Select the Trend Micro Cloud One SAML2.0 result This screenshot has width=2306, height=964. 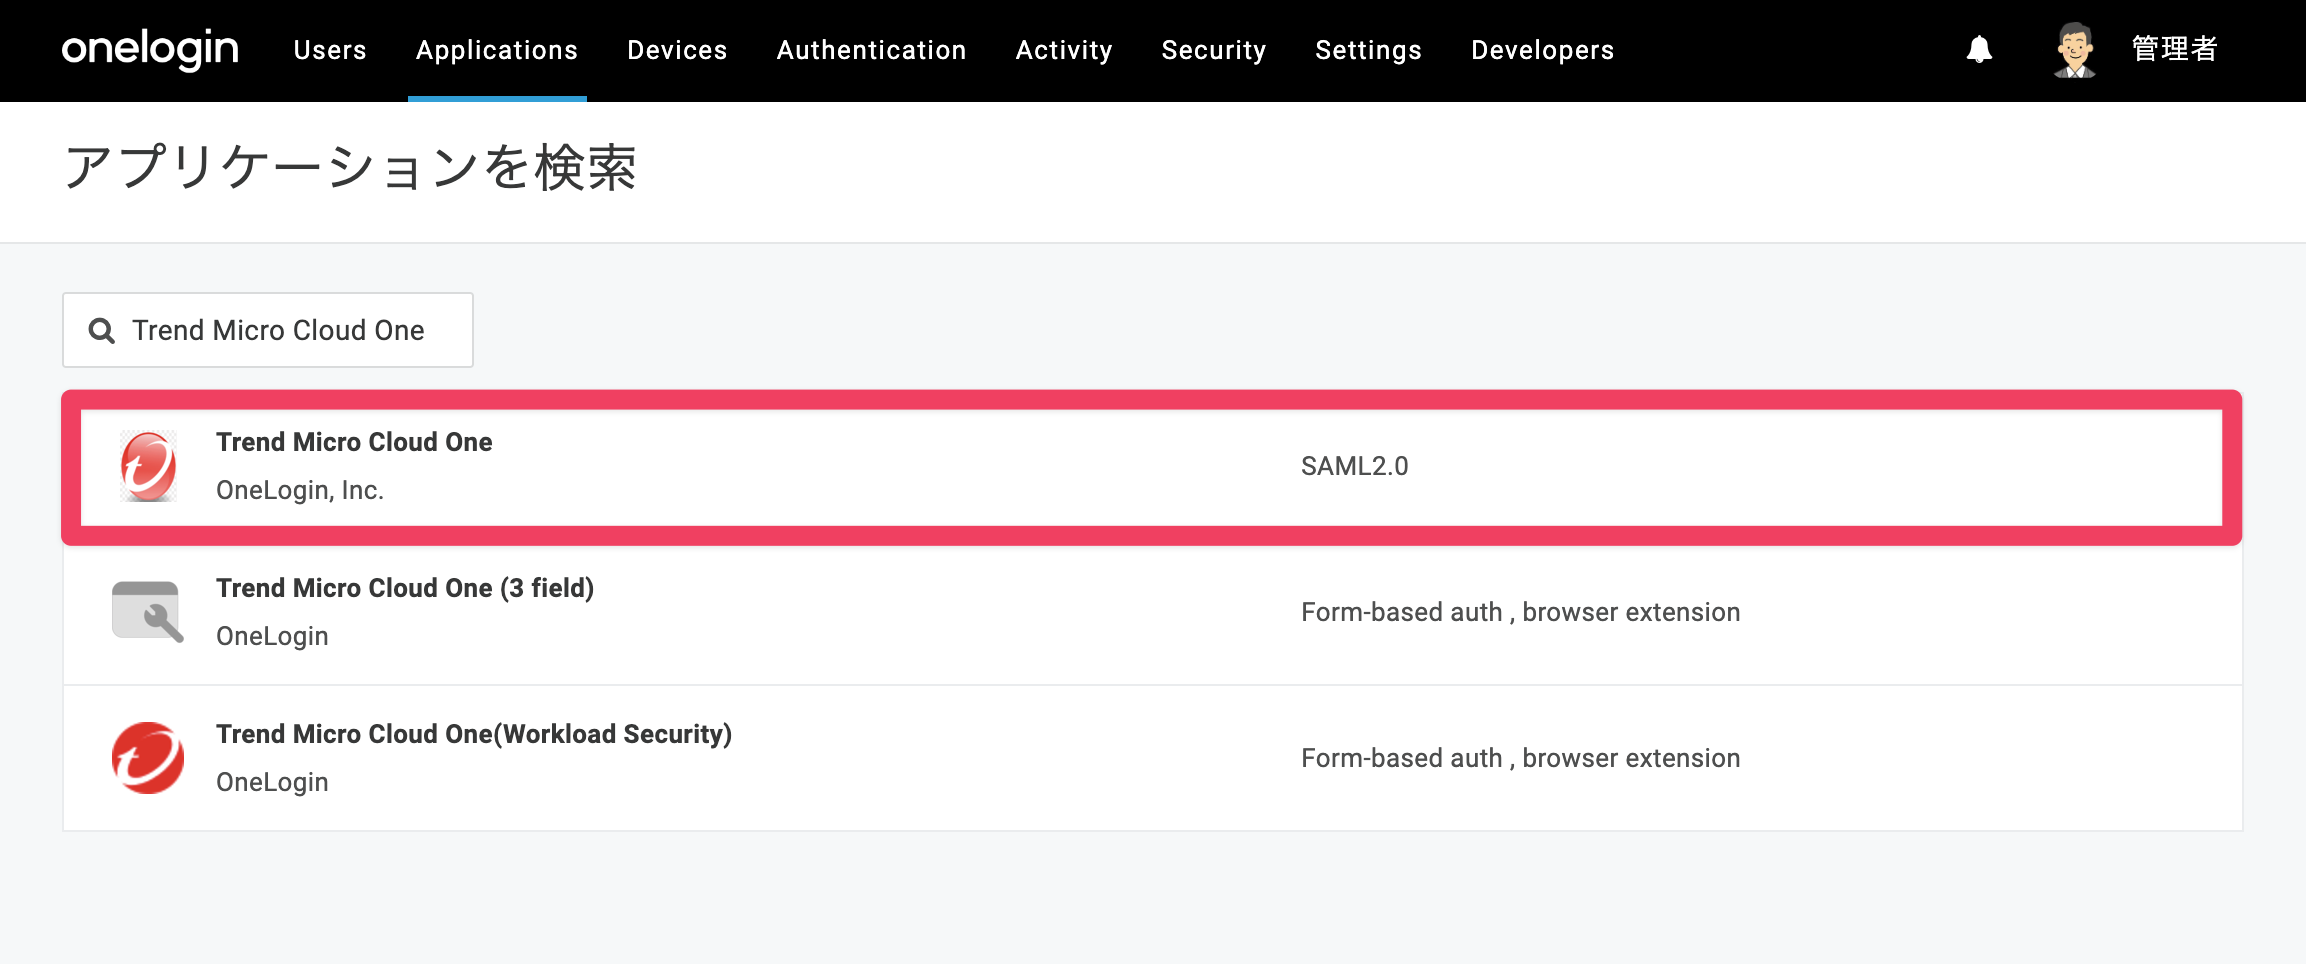click(1152, 467)
